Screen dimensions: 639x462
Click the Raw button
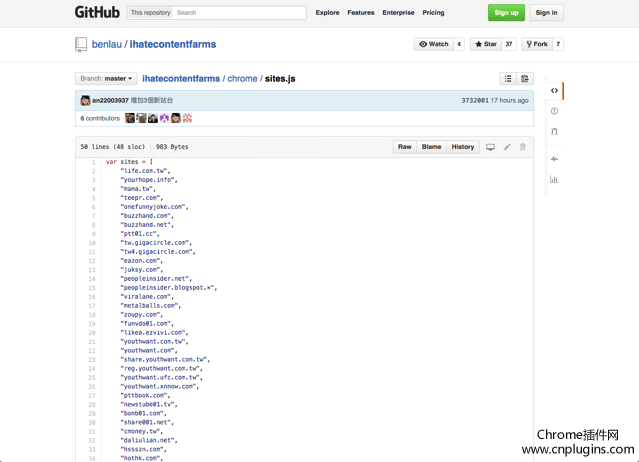404,147
